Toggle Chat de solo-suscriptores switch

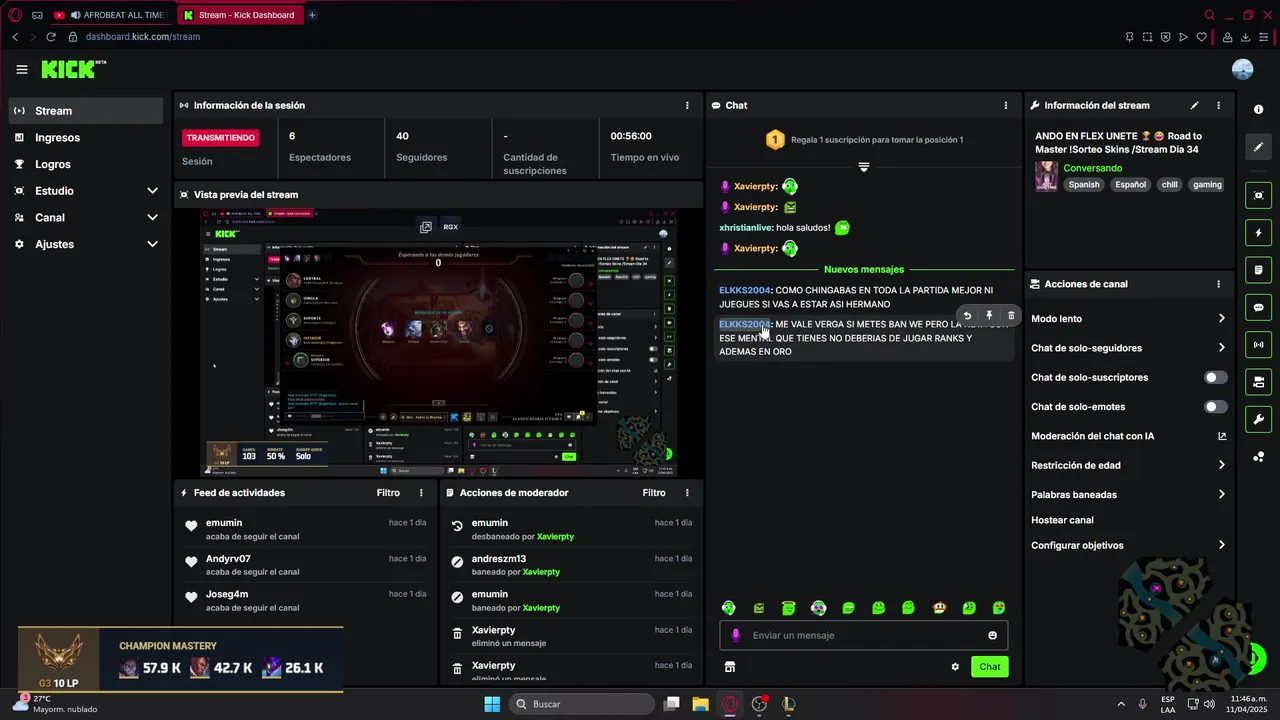[1215, 378]
